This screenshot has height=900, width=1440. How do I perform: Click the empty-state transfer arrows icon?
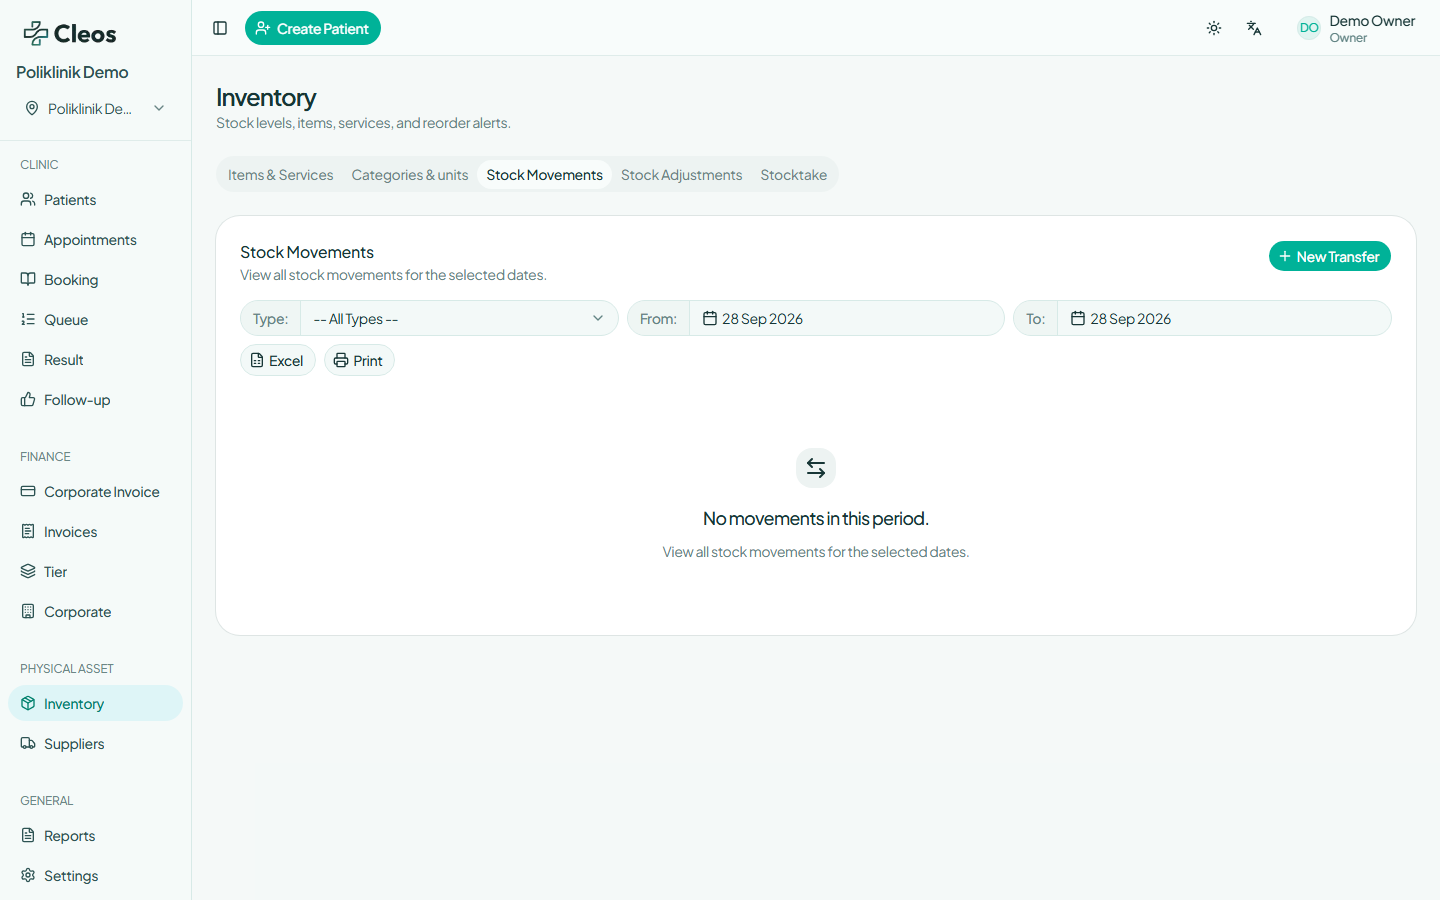(816, 468)
